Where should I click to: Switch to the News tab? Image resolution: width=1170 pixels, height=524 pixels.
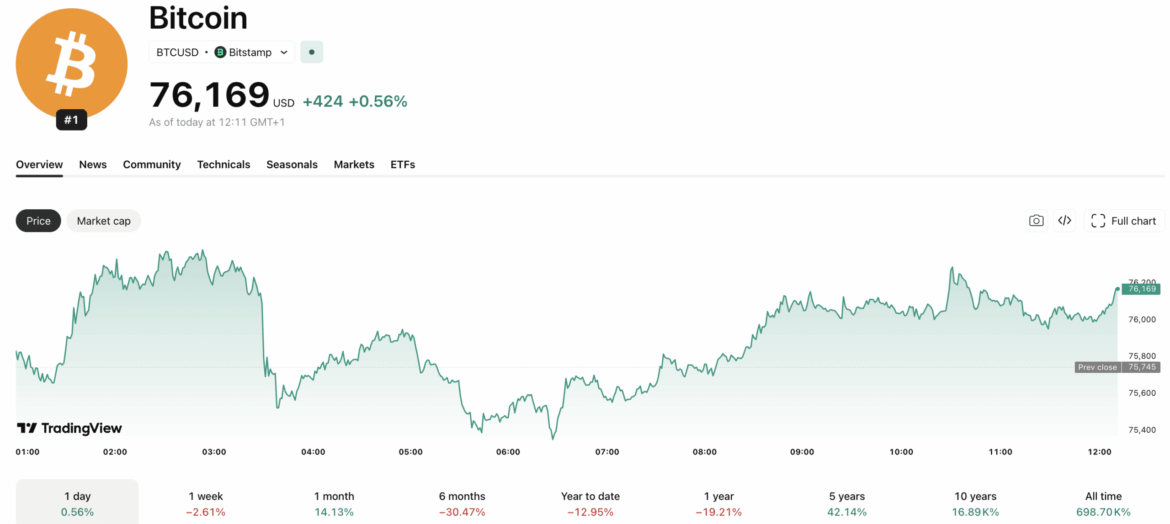pos(93,164)
